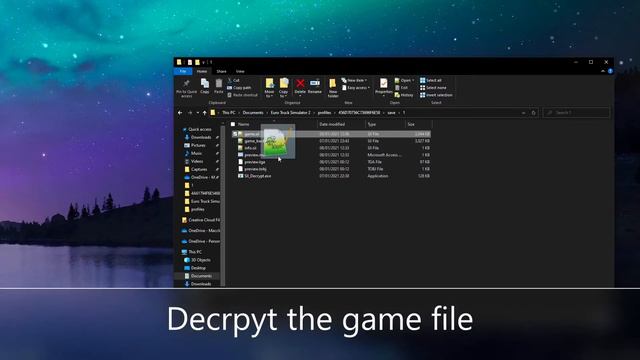The image size is (640, 360).
Task: Click the Refresh button beside address bar
Action: (533, 113)
